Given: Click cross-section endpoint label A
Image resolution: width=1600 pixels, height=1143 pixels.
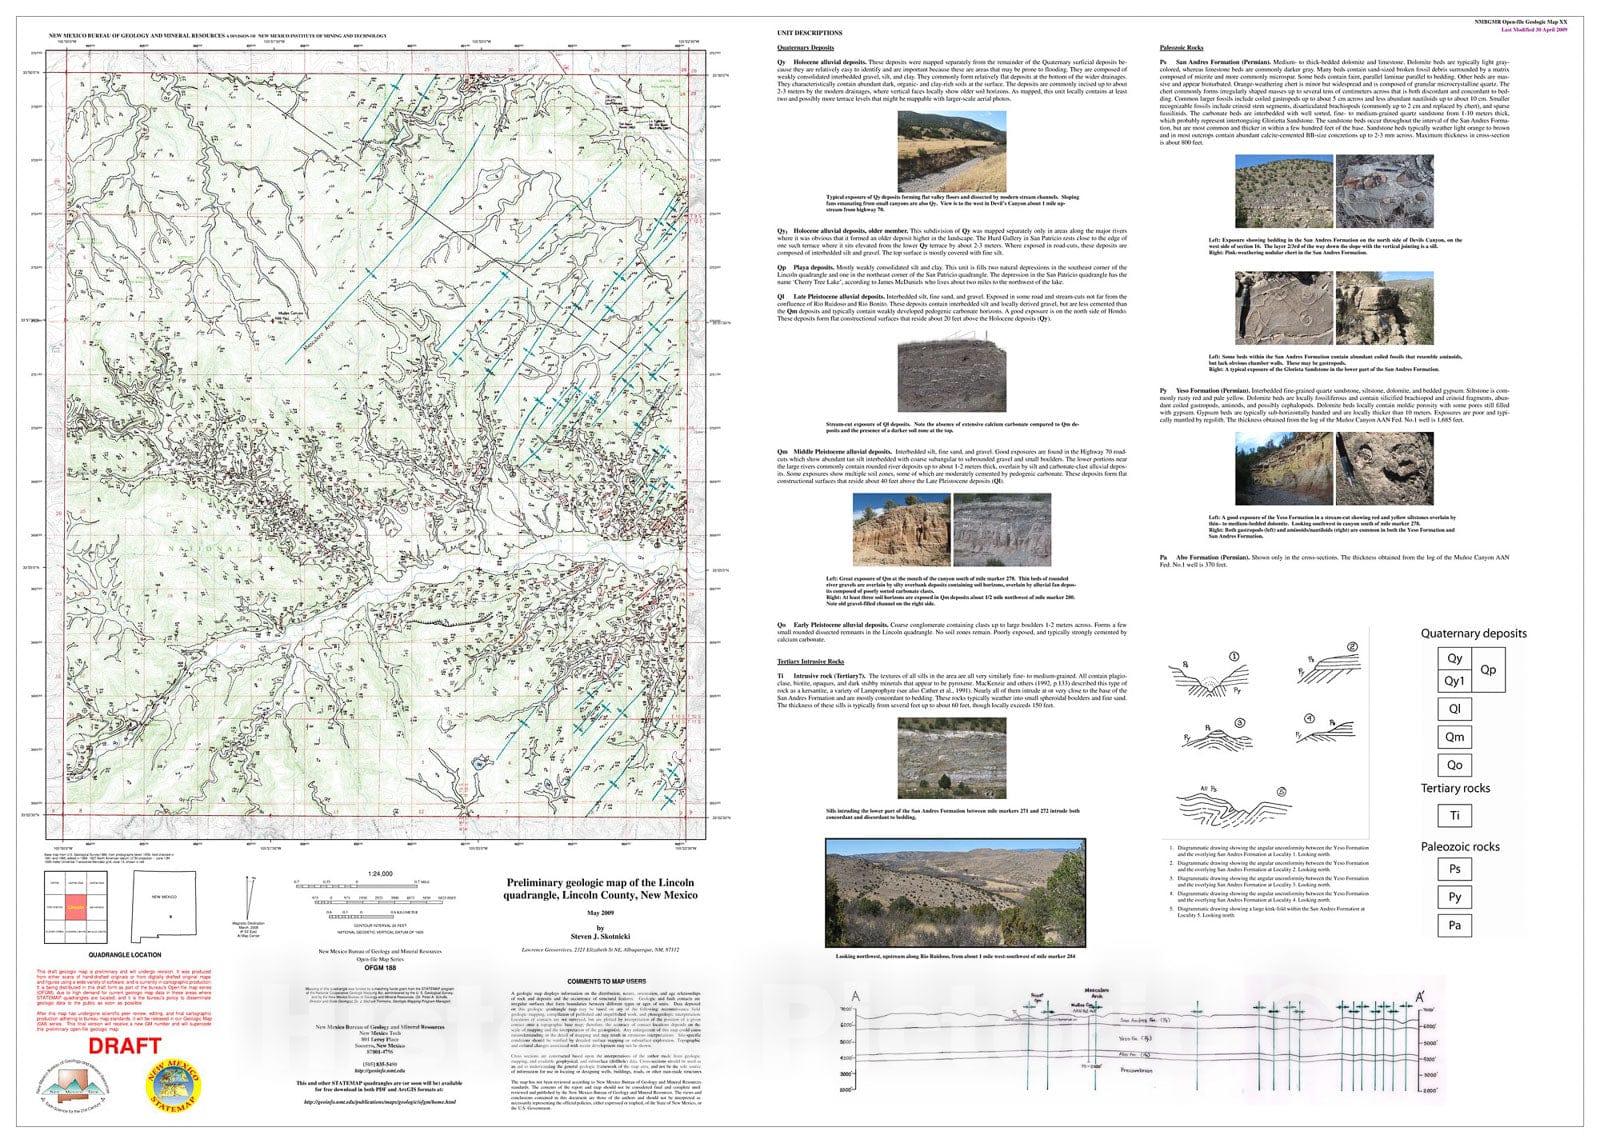Looking at the screenshot, I should point(855,997).
